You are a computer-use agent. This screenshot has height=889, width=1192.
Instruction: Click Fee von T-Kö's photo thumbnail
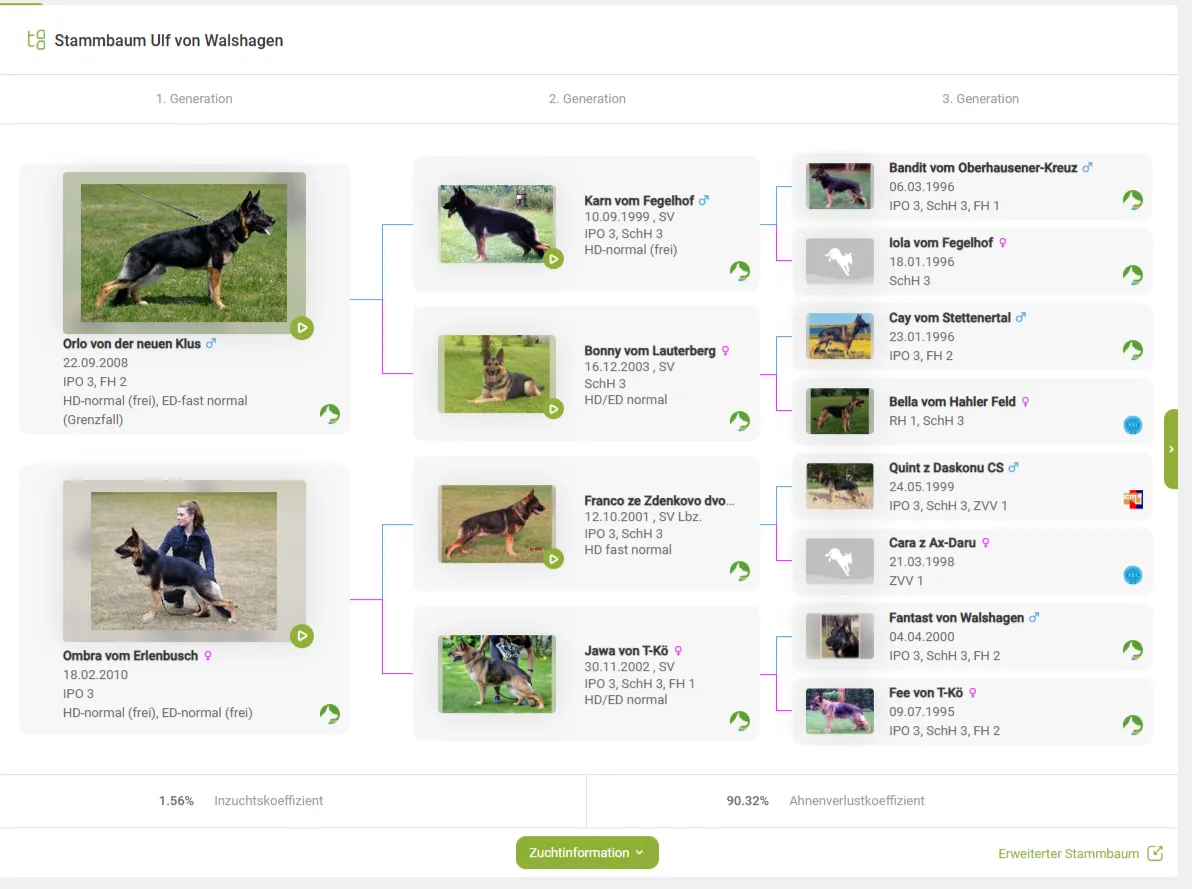pyautogui.click(x=839, y=711)
